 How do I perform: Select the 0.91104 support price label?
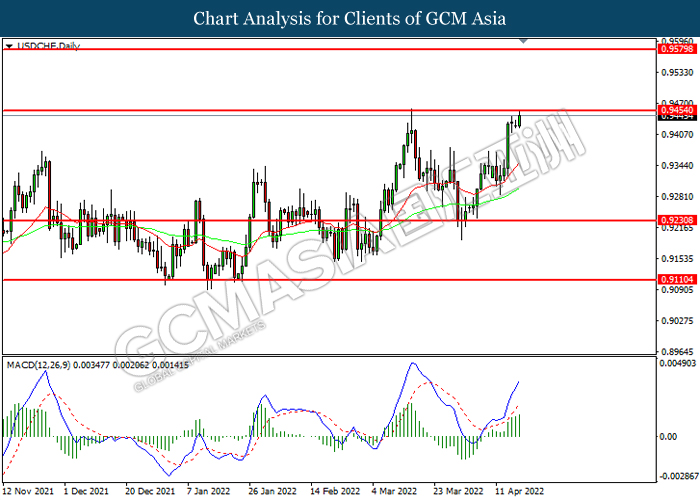(x=677, y=279)
